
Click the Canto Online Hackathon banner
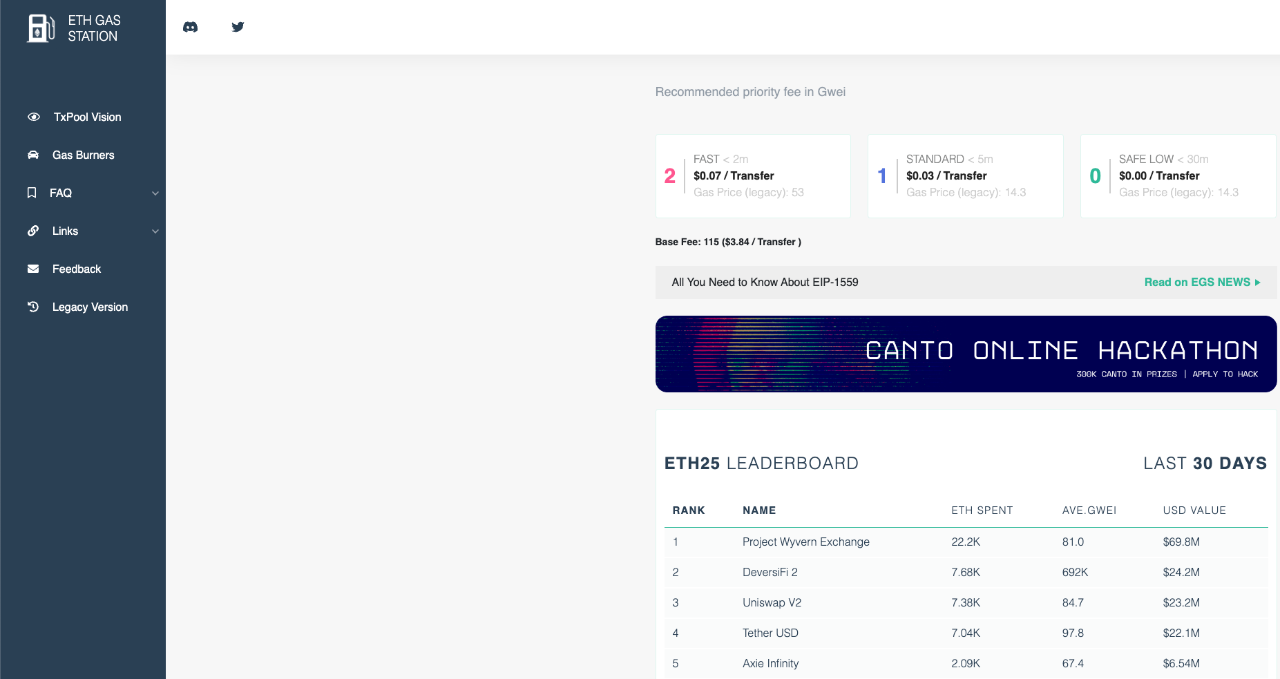click(x=966, y=354)
